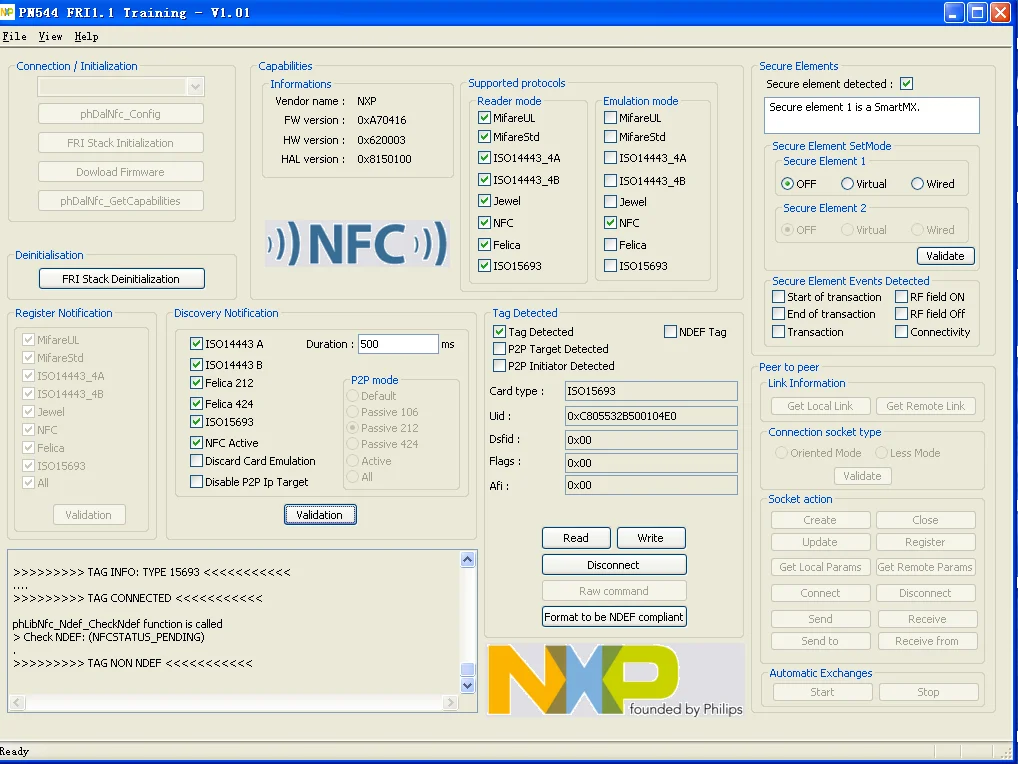
Task: Select Wired for Secure Element 1
Action: click(917, 184)
